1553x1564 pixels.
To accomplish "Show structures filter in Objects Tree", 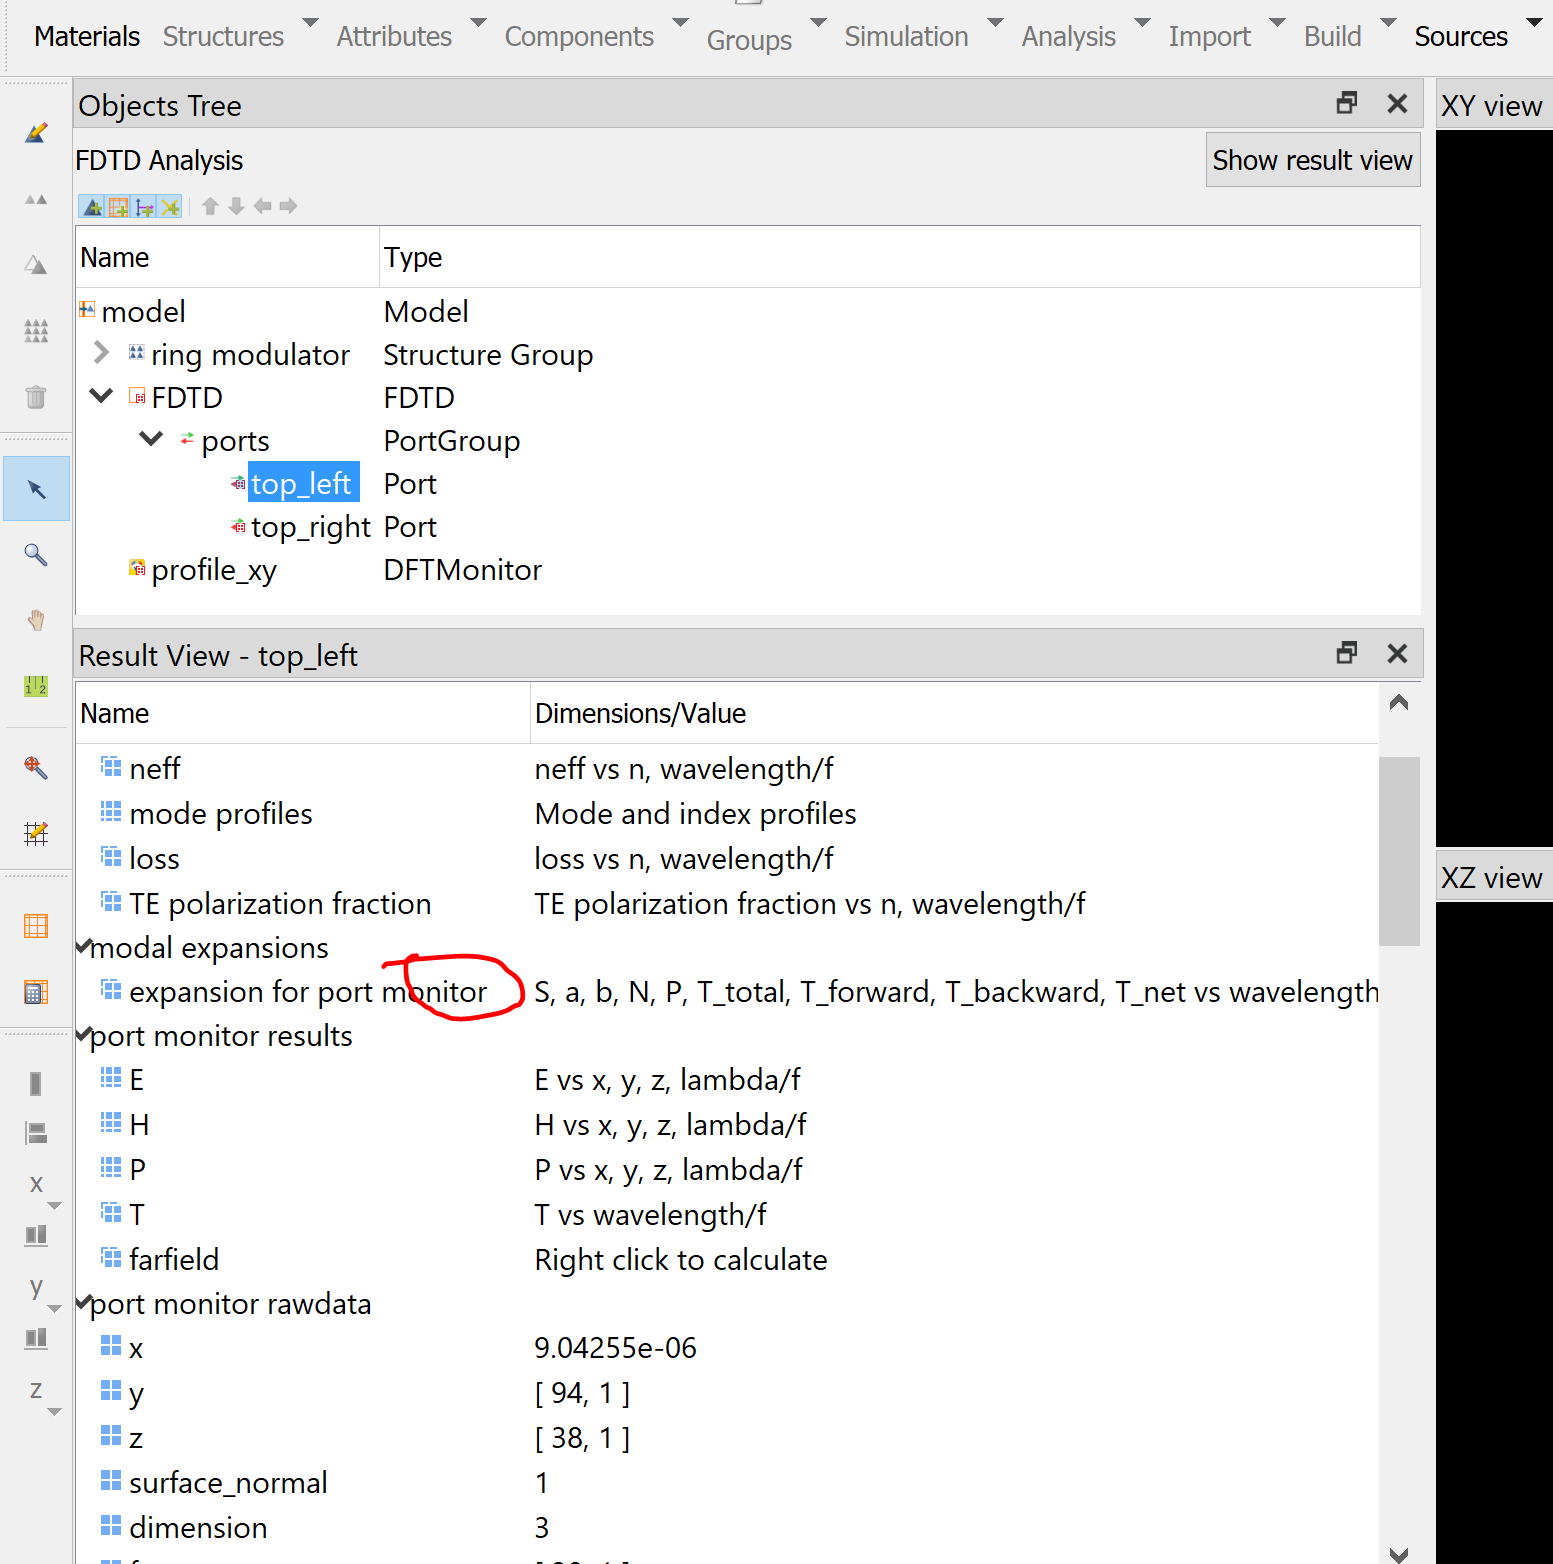I will tap(93, 207).
